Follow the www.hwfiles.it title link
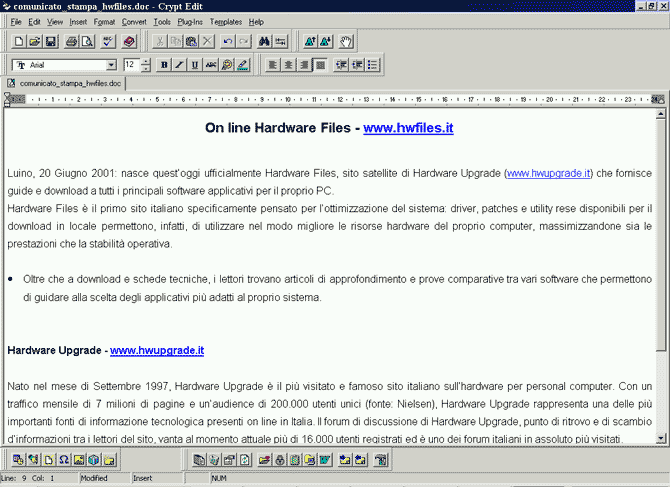This screenshot has width=670, height=487. [408, 128]
